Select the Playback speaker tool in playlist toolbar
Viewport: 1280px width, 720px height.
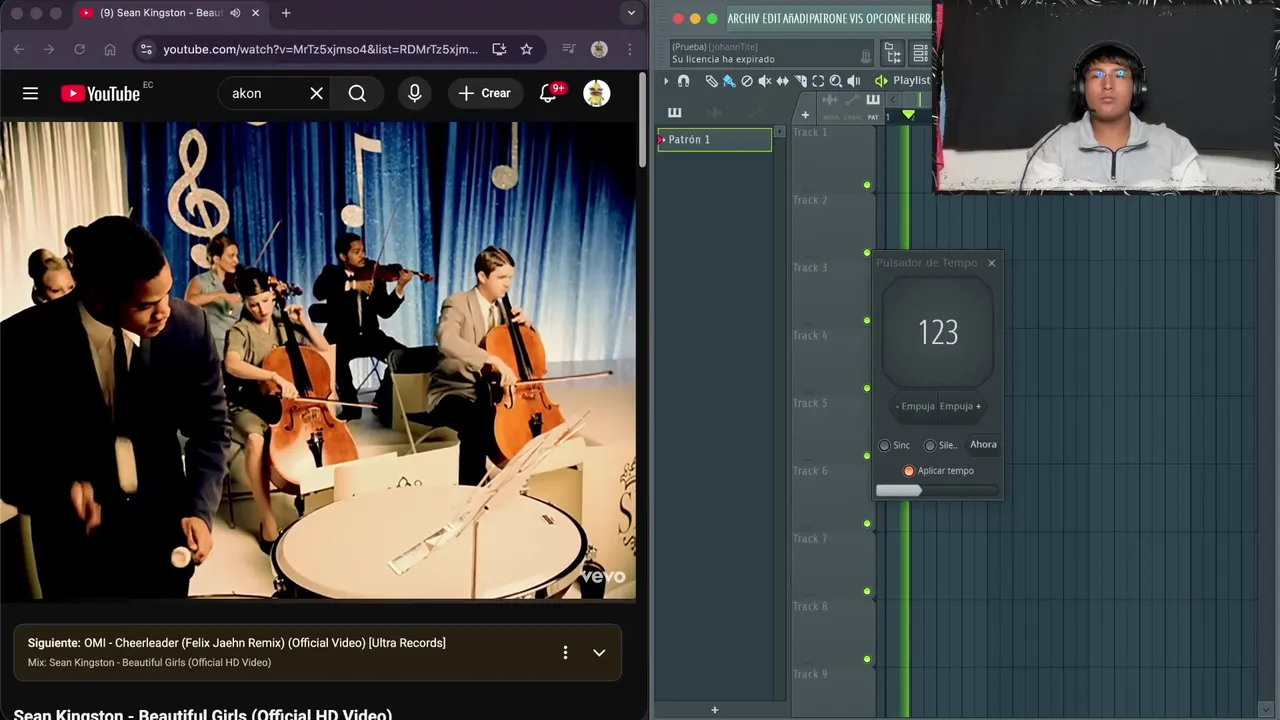854,81
